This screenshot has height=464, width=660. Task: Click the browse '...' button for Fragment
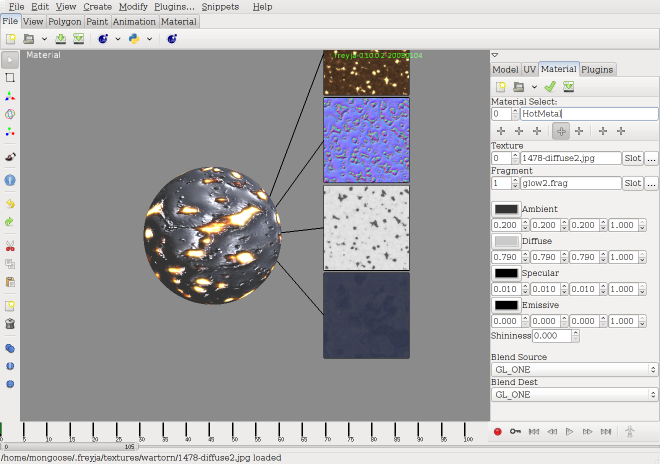pyautogui.click(x=651, y=183)
